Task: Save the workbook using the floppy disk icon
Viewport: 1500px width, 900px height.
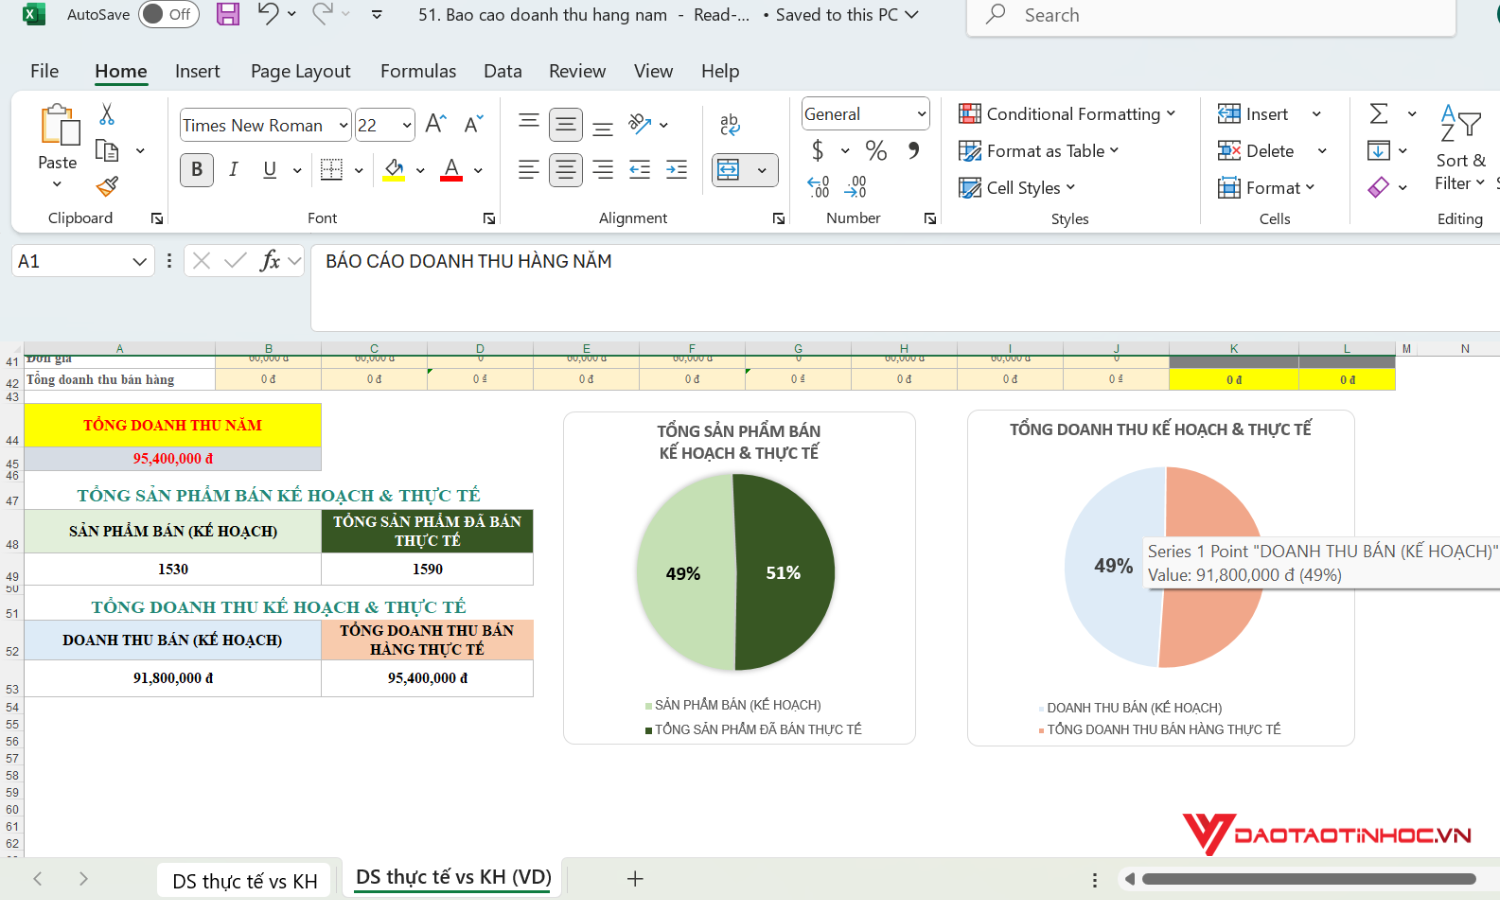Action: pos(228,14)
